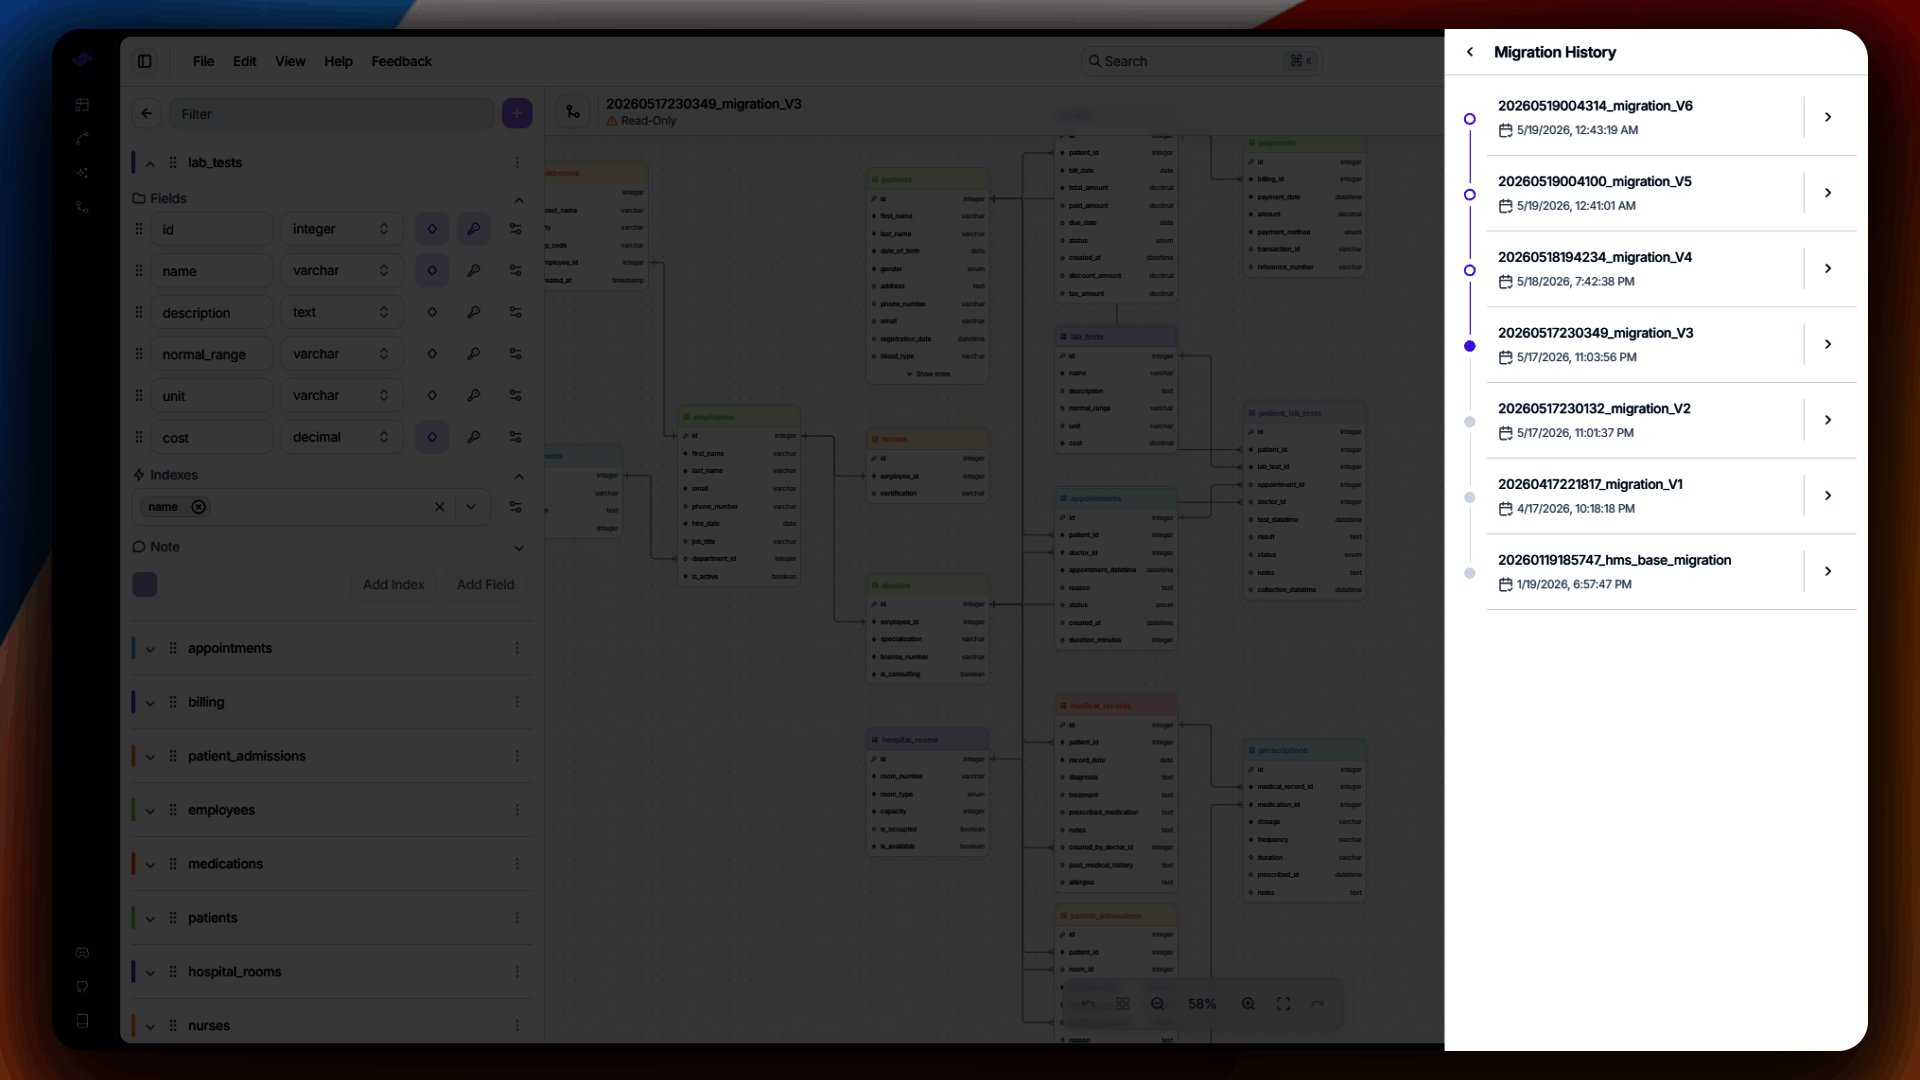
Task: Open the migration_V5 entry chevron
Action: [1828, 193]
